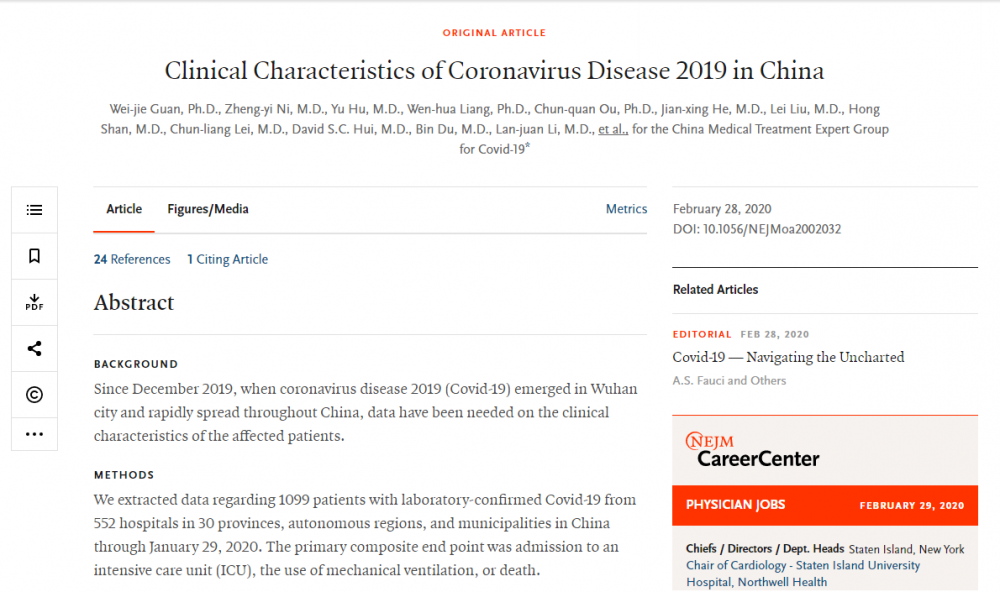This screenshot has width=1000, height=592.
Task: Download the article PDF
Action: pos(34,302)
